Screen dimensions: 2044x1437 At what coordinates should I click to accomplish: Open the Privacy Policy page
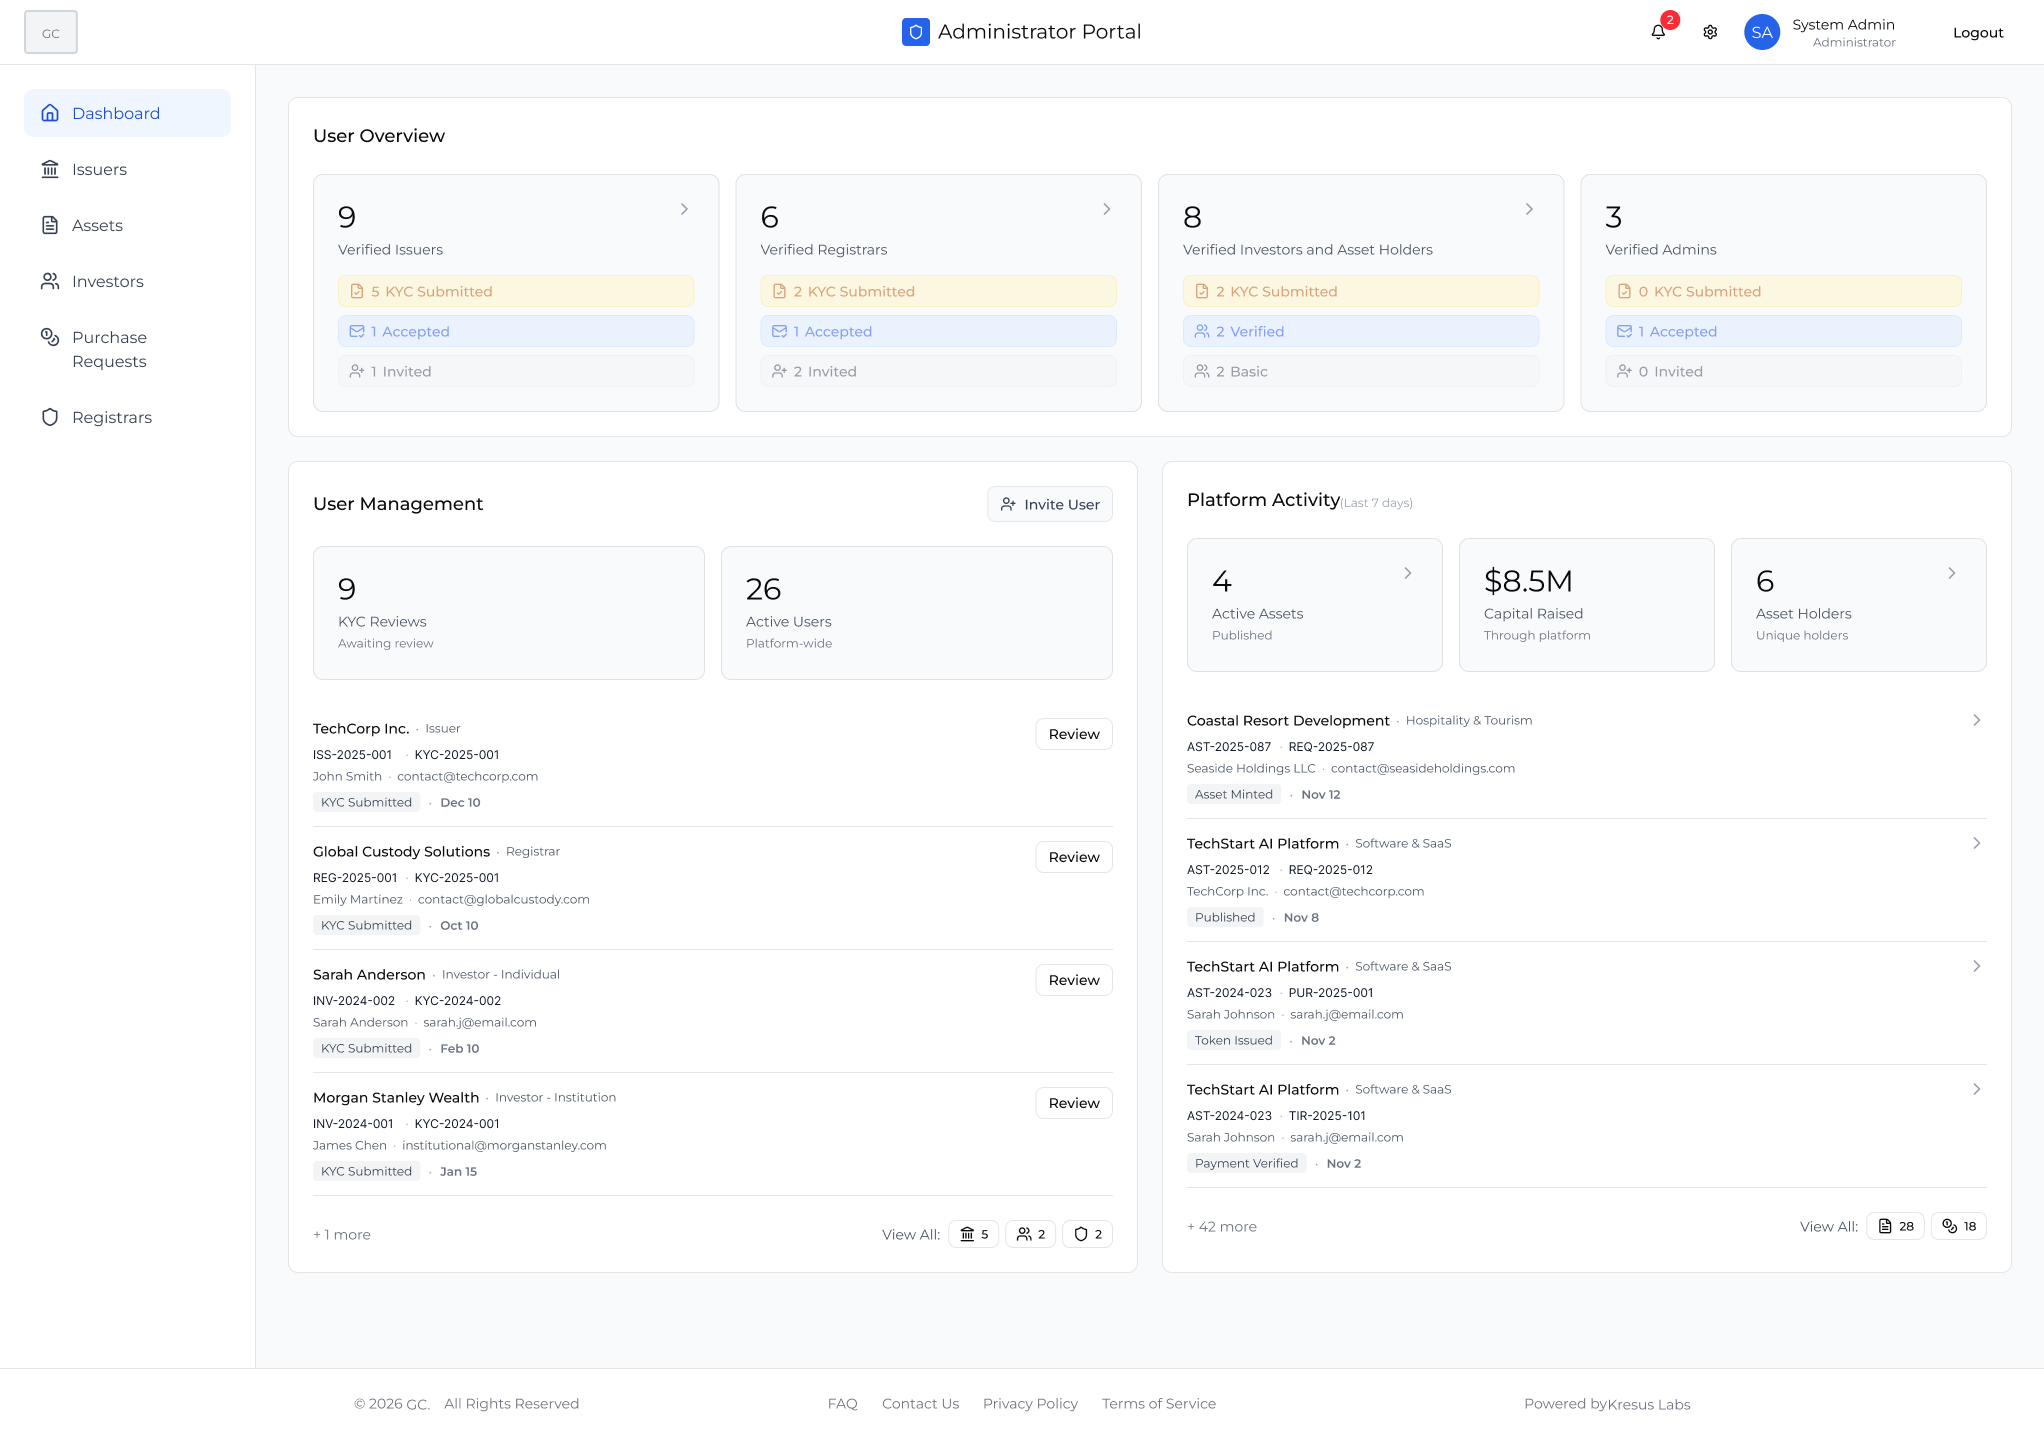point(1030,1403)
